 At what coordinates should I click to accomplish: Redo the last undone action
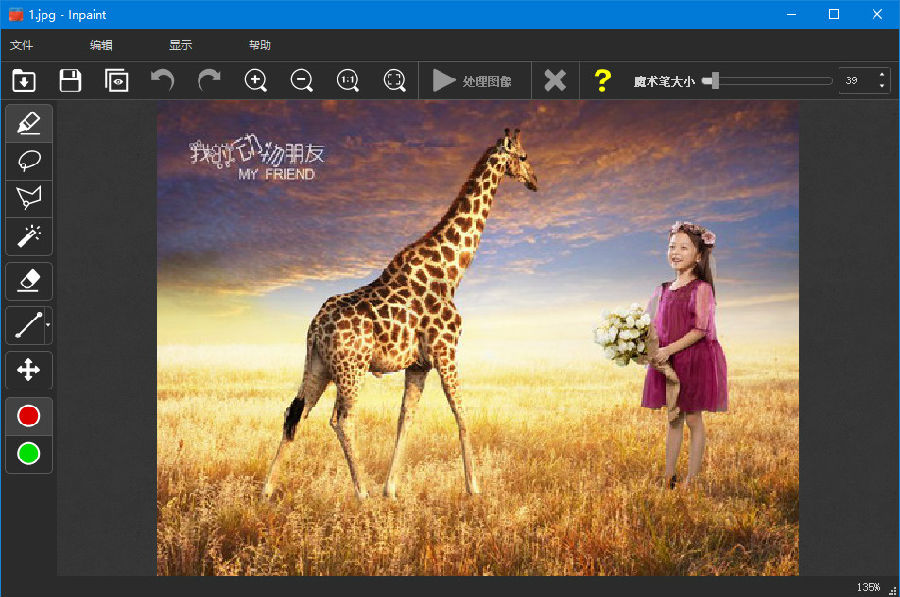pyautogui.click(x=209, y=80)
